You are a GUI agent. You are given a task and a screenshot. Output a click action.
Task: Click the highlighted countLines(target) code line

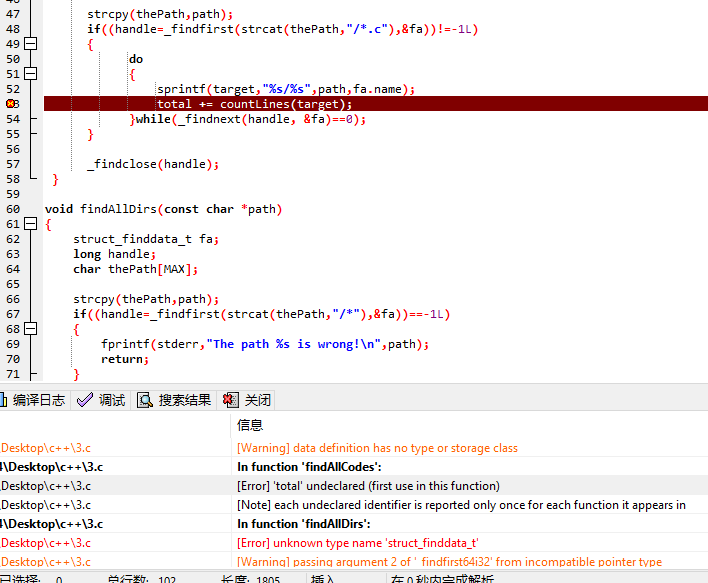[x=254, y=104]
